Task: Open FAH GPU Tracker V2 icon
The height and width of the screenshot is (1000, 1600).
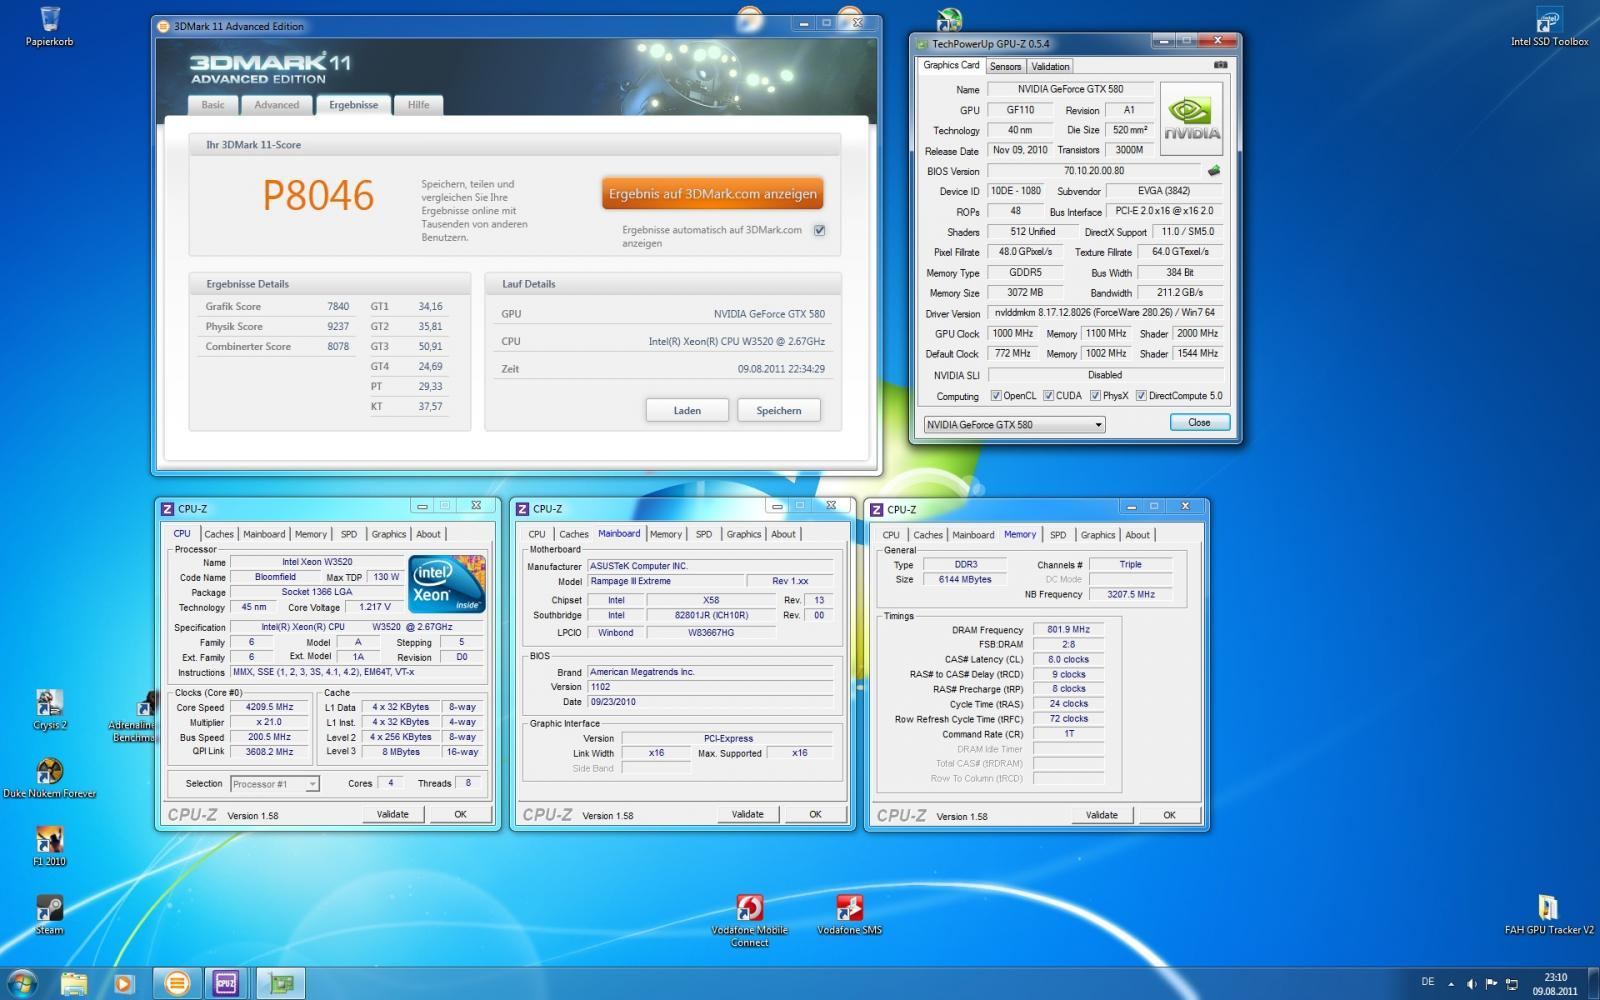Action: (x=1549, y=914)
